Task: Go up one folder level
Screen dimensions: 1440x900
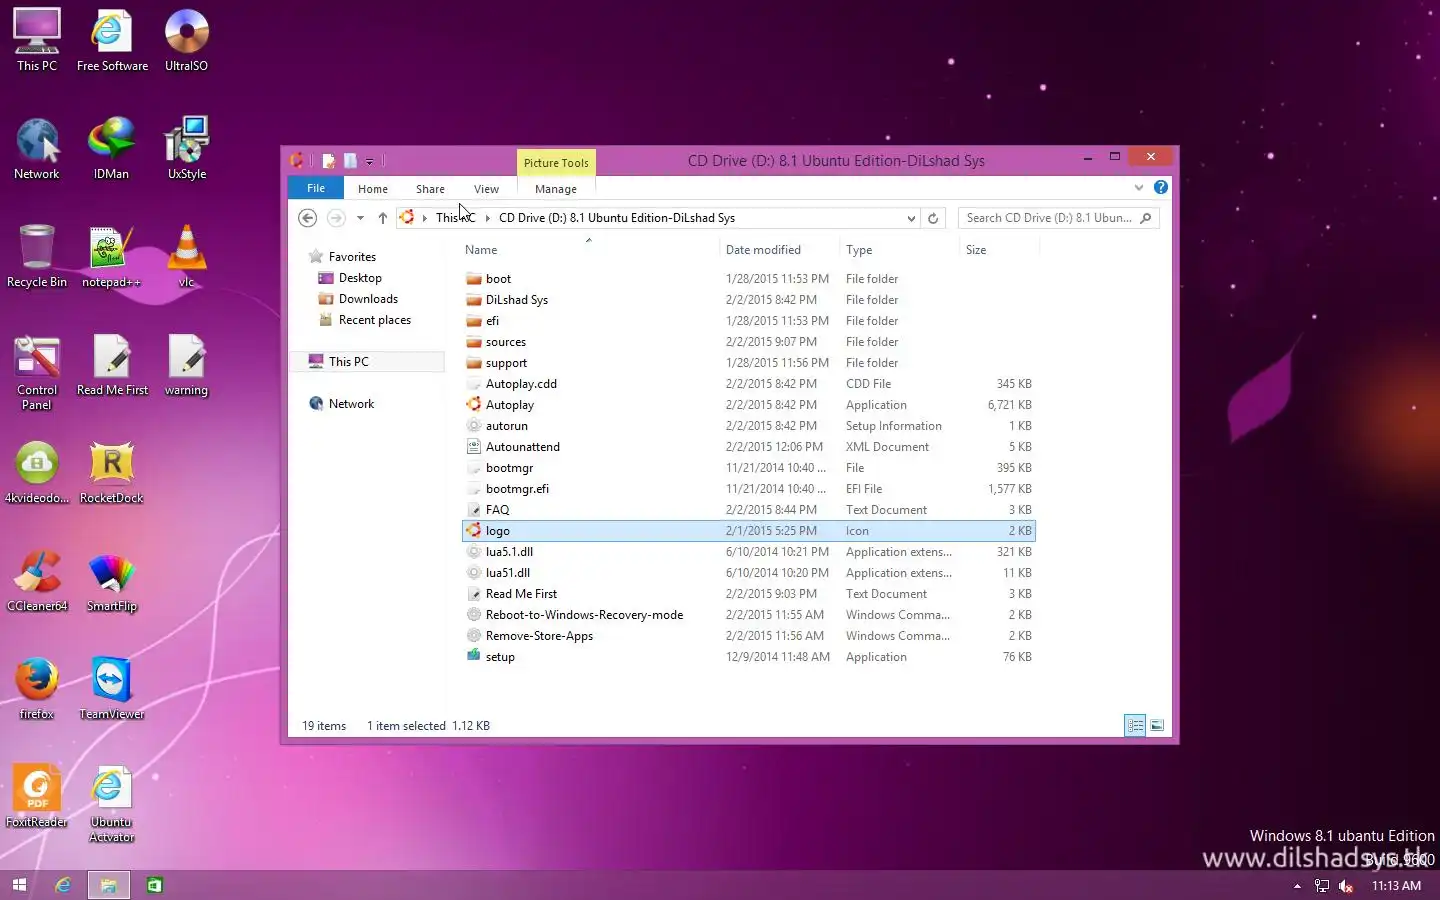Action: pyautogui.click(x=382, y=218)
